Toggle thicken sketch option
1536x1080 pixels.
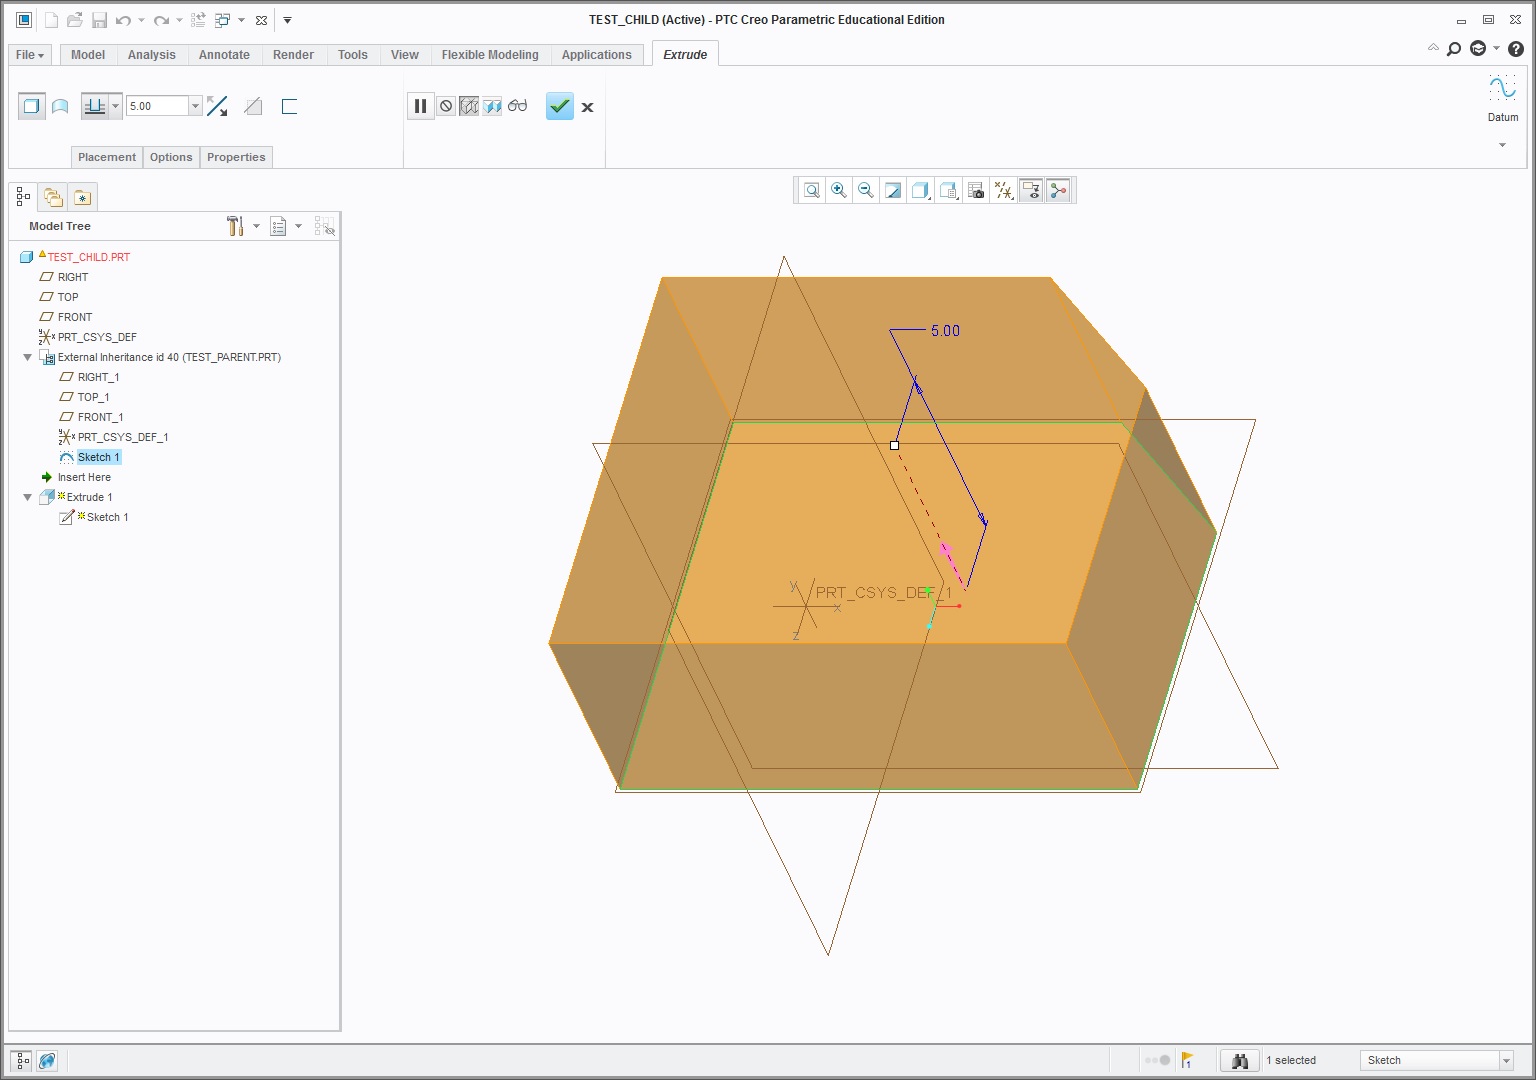[289, 106]
